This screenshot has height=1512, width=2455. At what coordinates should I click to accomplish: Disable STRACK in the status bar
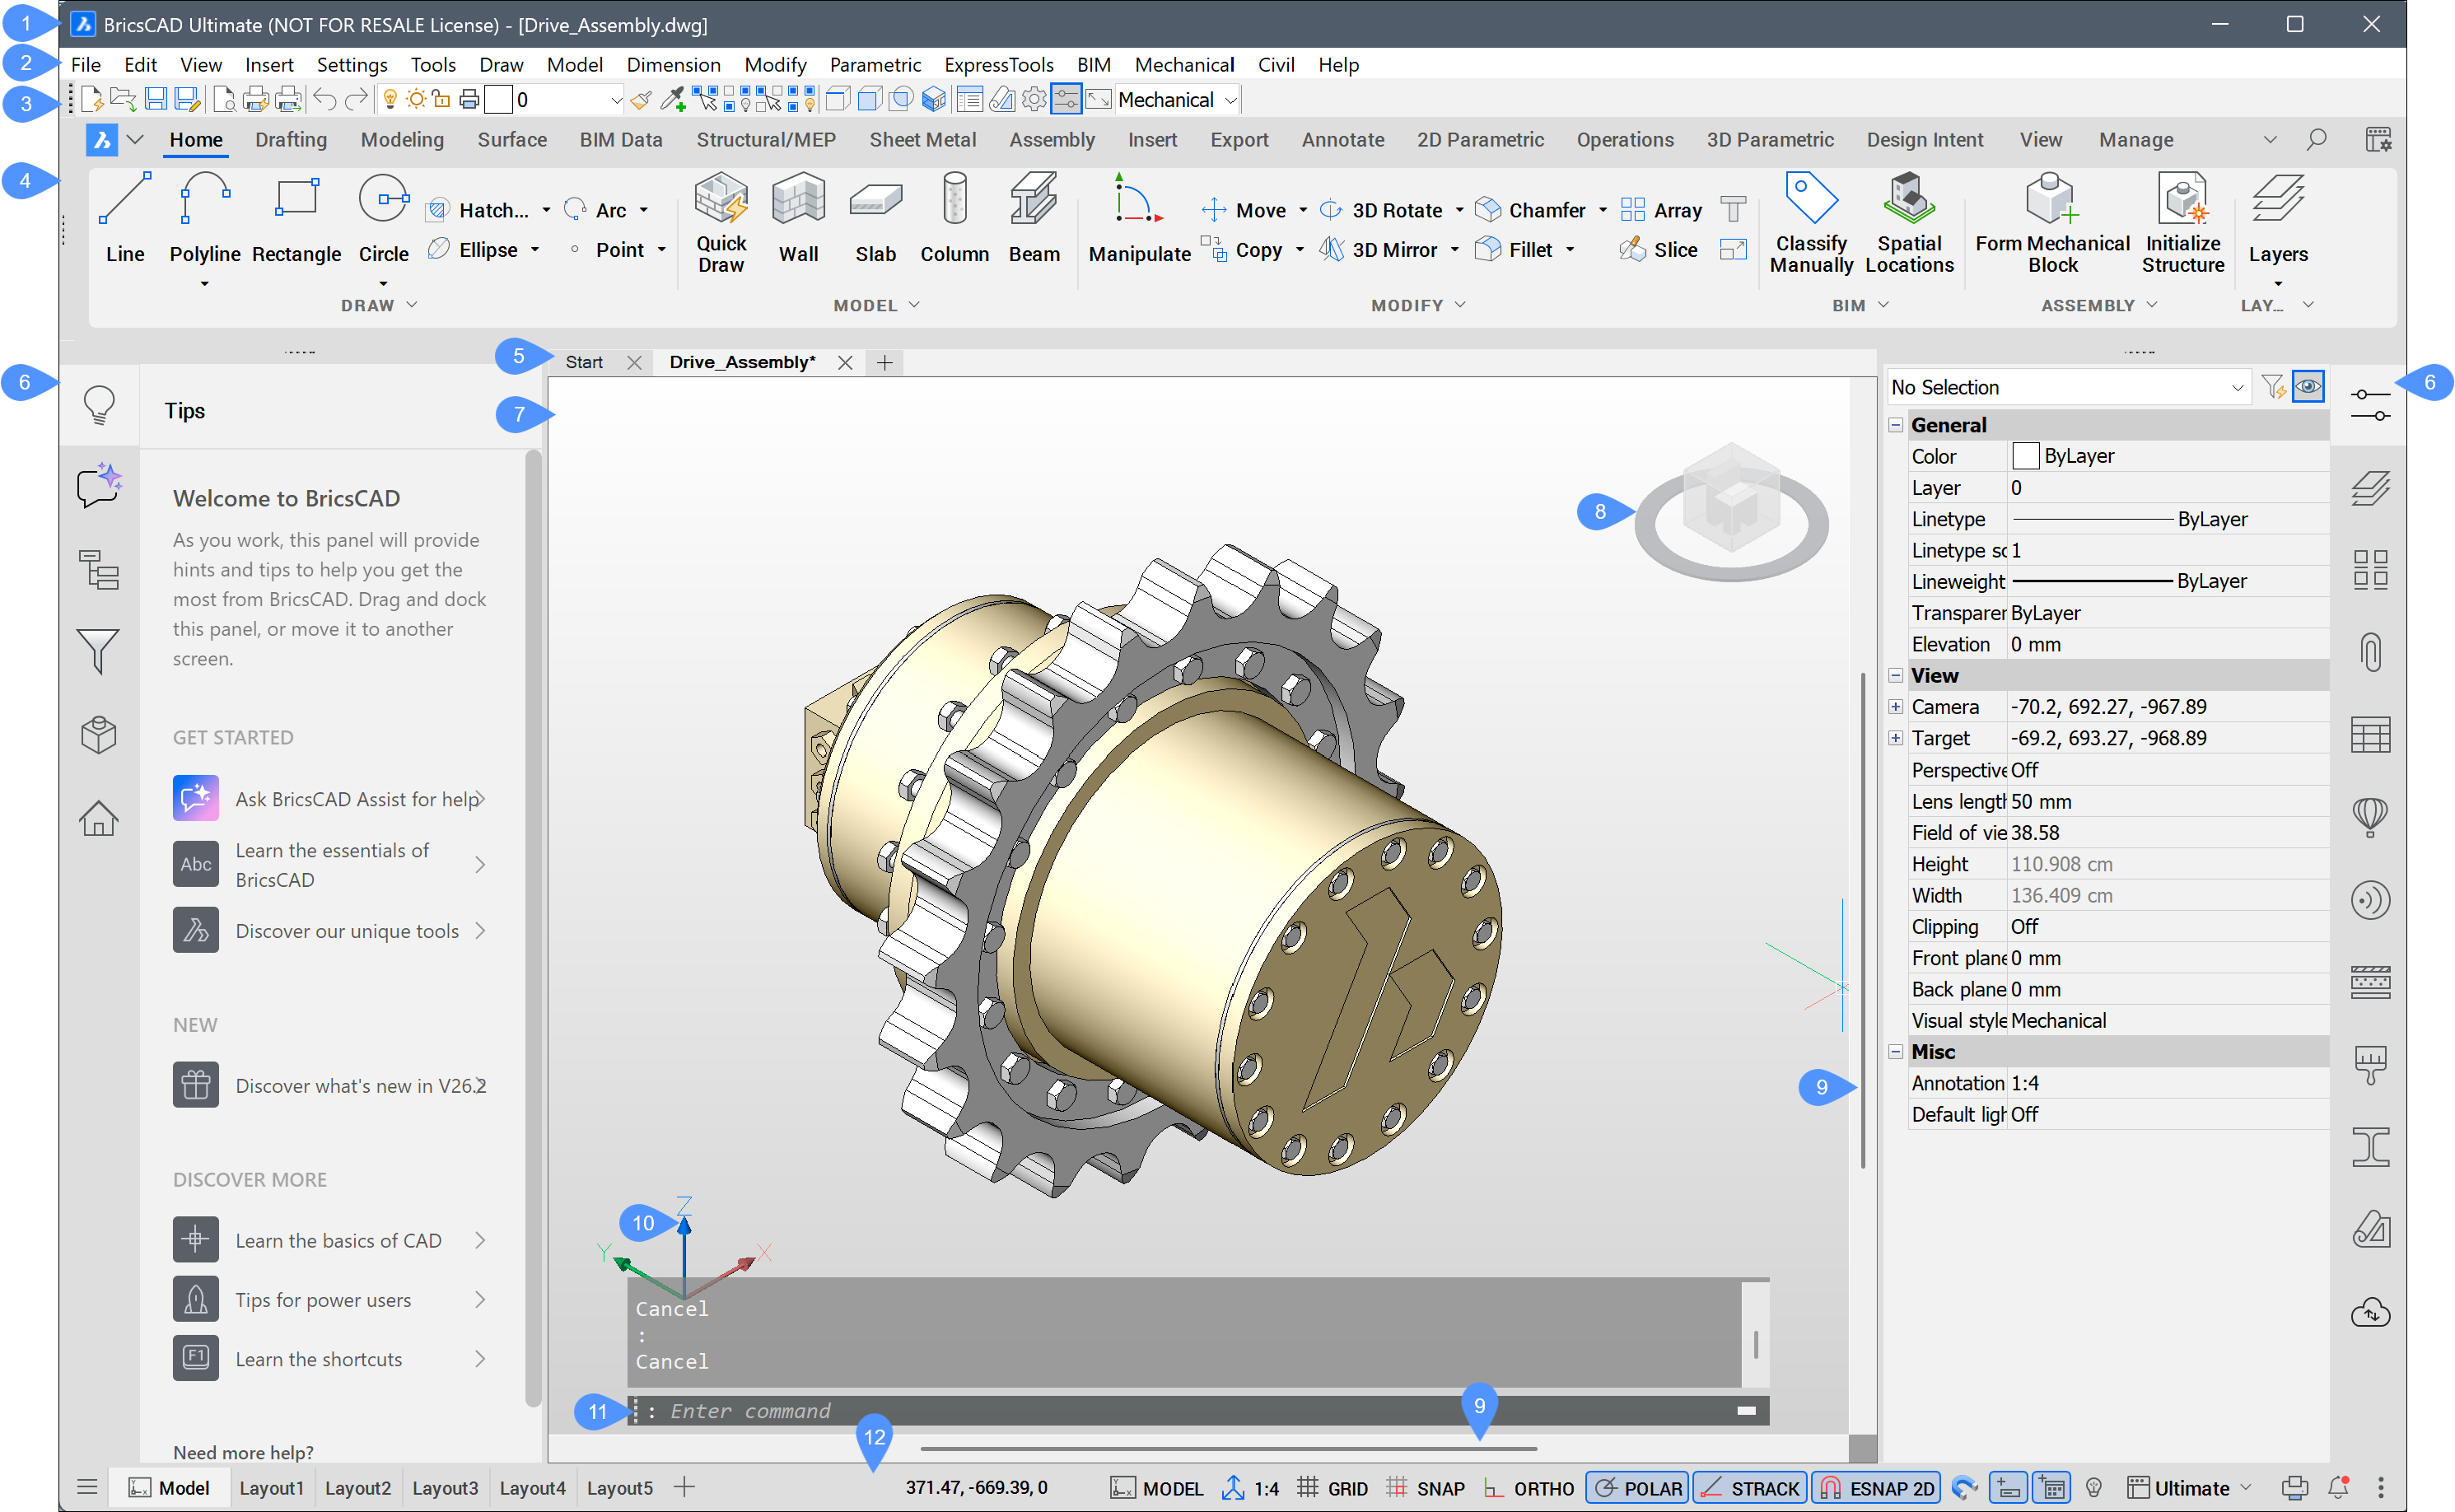pyautogui.click(x=1750, y=1488)
